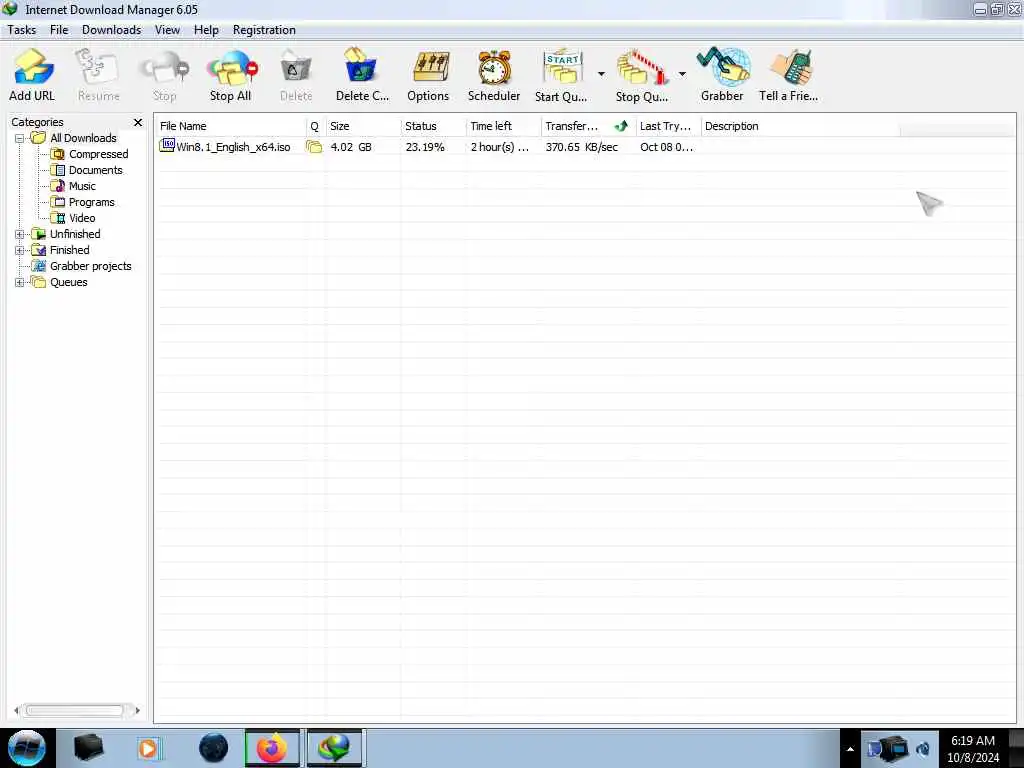Select Grabber projects in the tree
Viewport: 1024px width, 768px height.
(91, 266)
